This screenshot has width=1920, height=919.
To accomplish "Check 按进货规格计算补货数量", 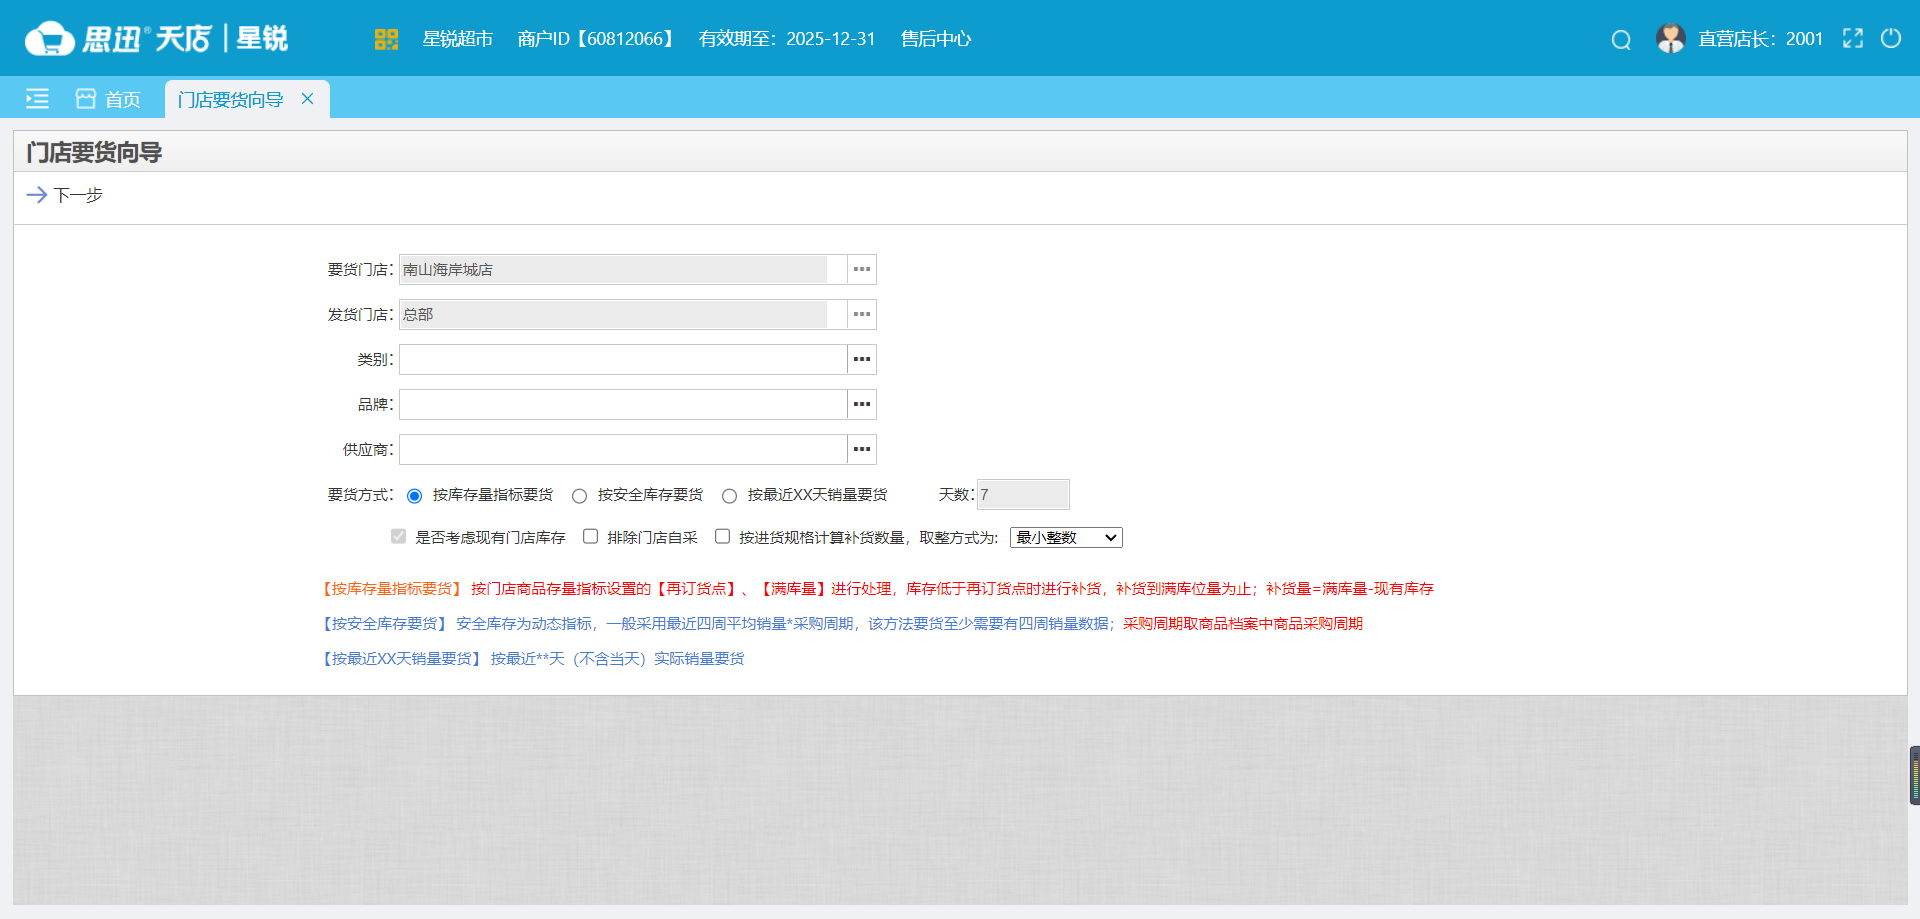I will (722, 537).
